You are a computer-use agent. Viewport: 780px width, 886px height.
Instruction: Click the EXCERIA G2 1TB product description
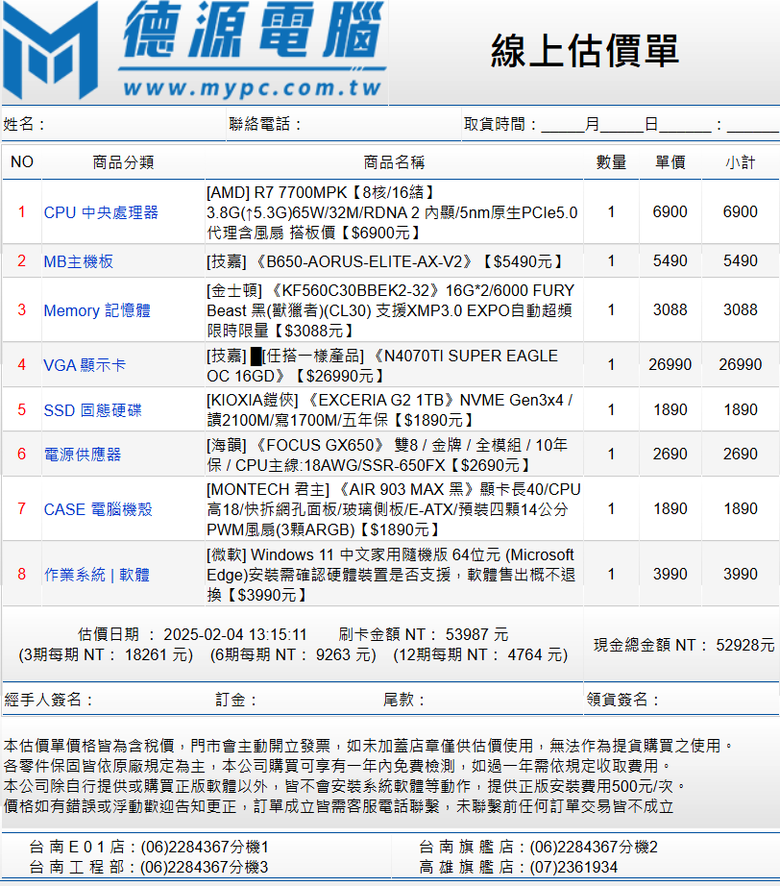(389, 410)
